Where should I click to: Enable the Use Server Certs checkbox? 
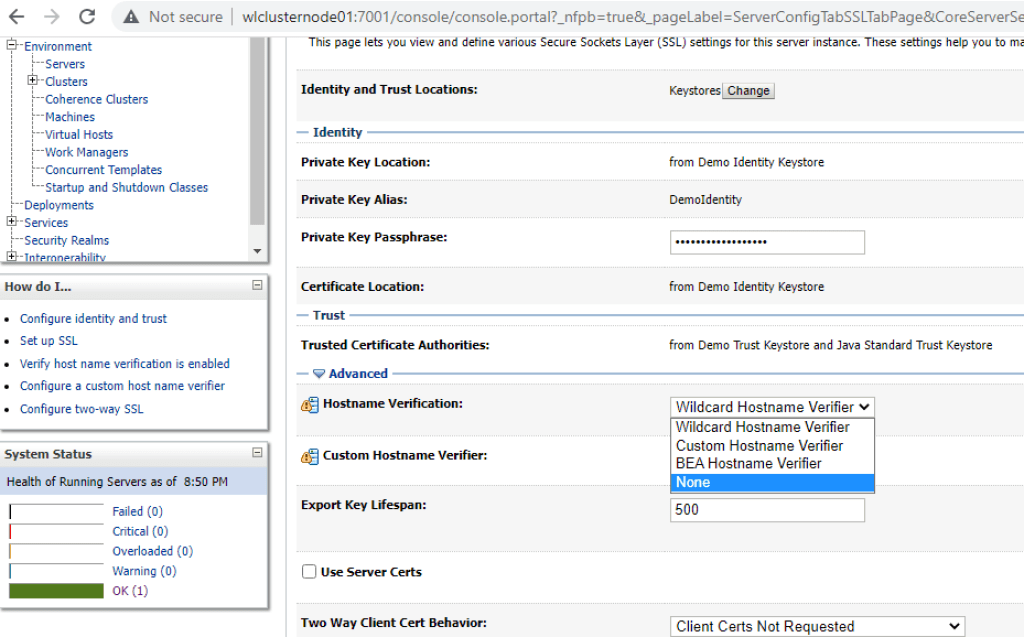point(309,572)
